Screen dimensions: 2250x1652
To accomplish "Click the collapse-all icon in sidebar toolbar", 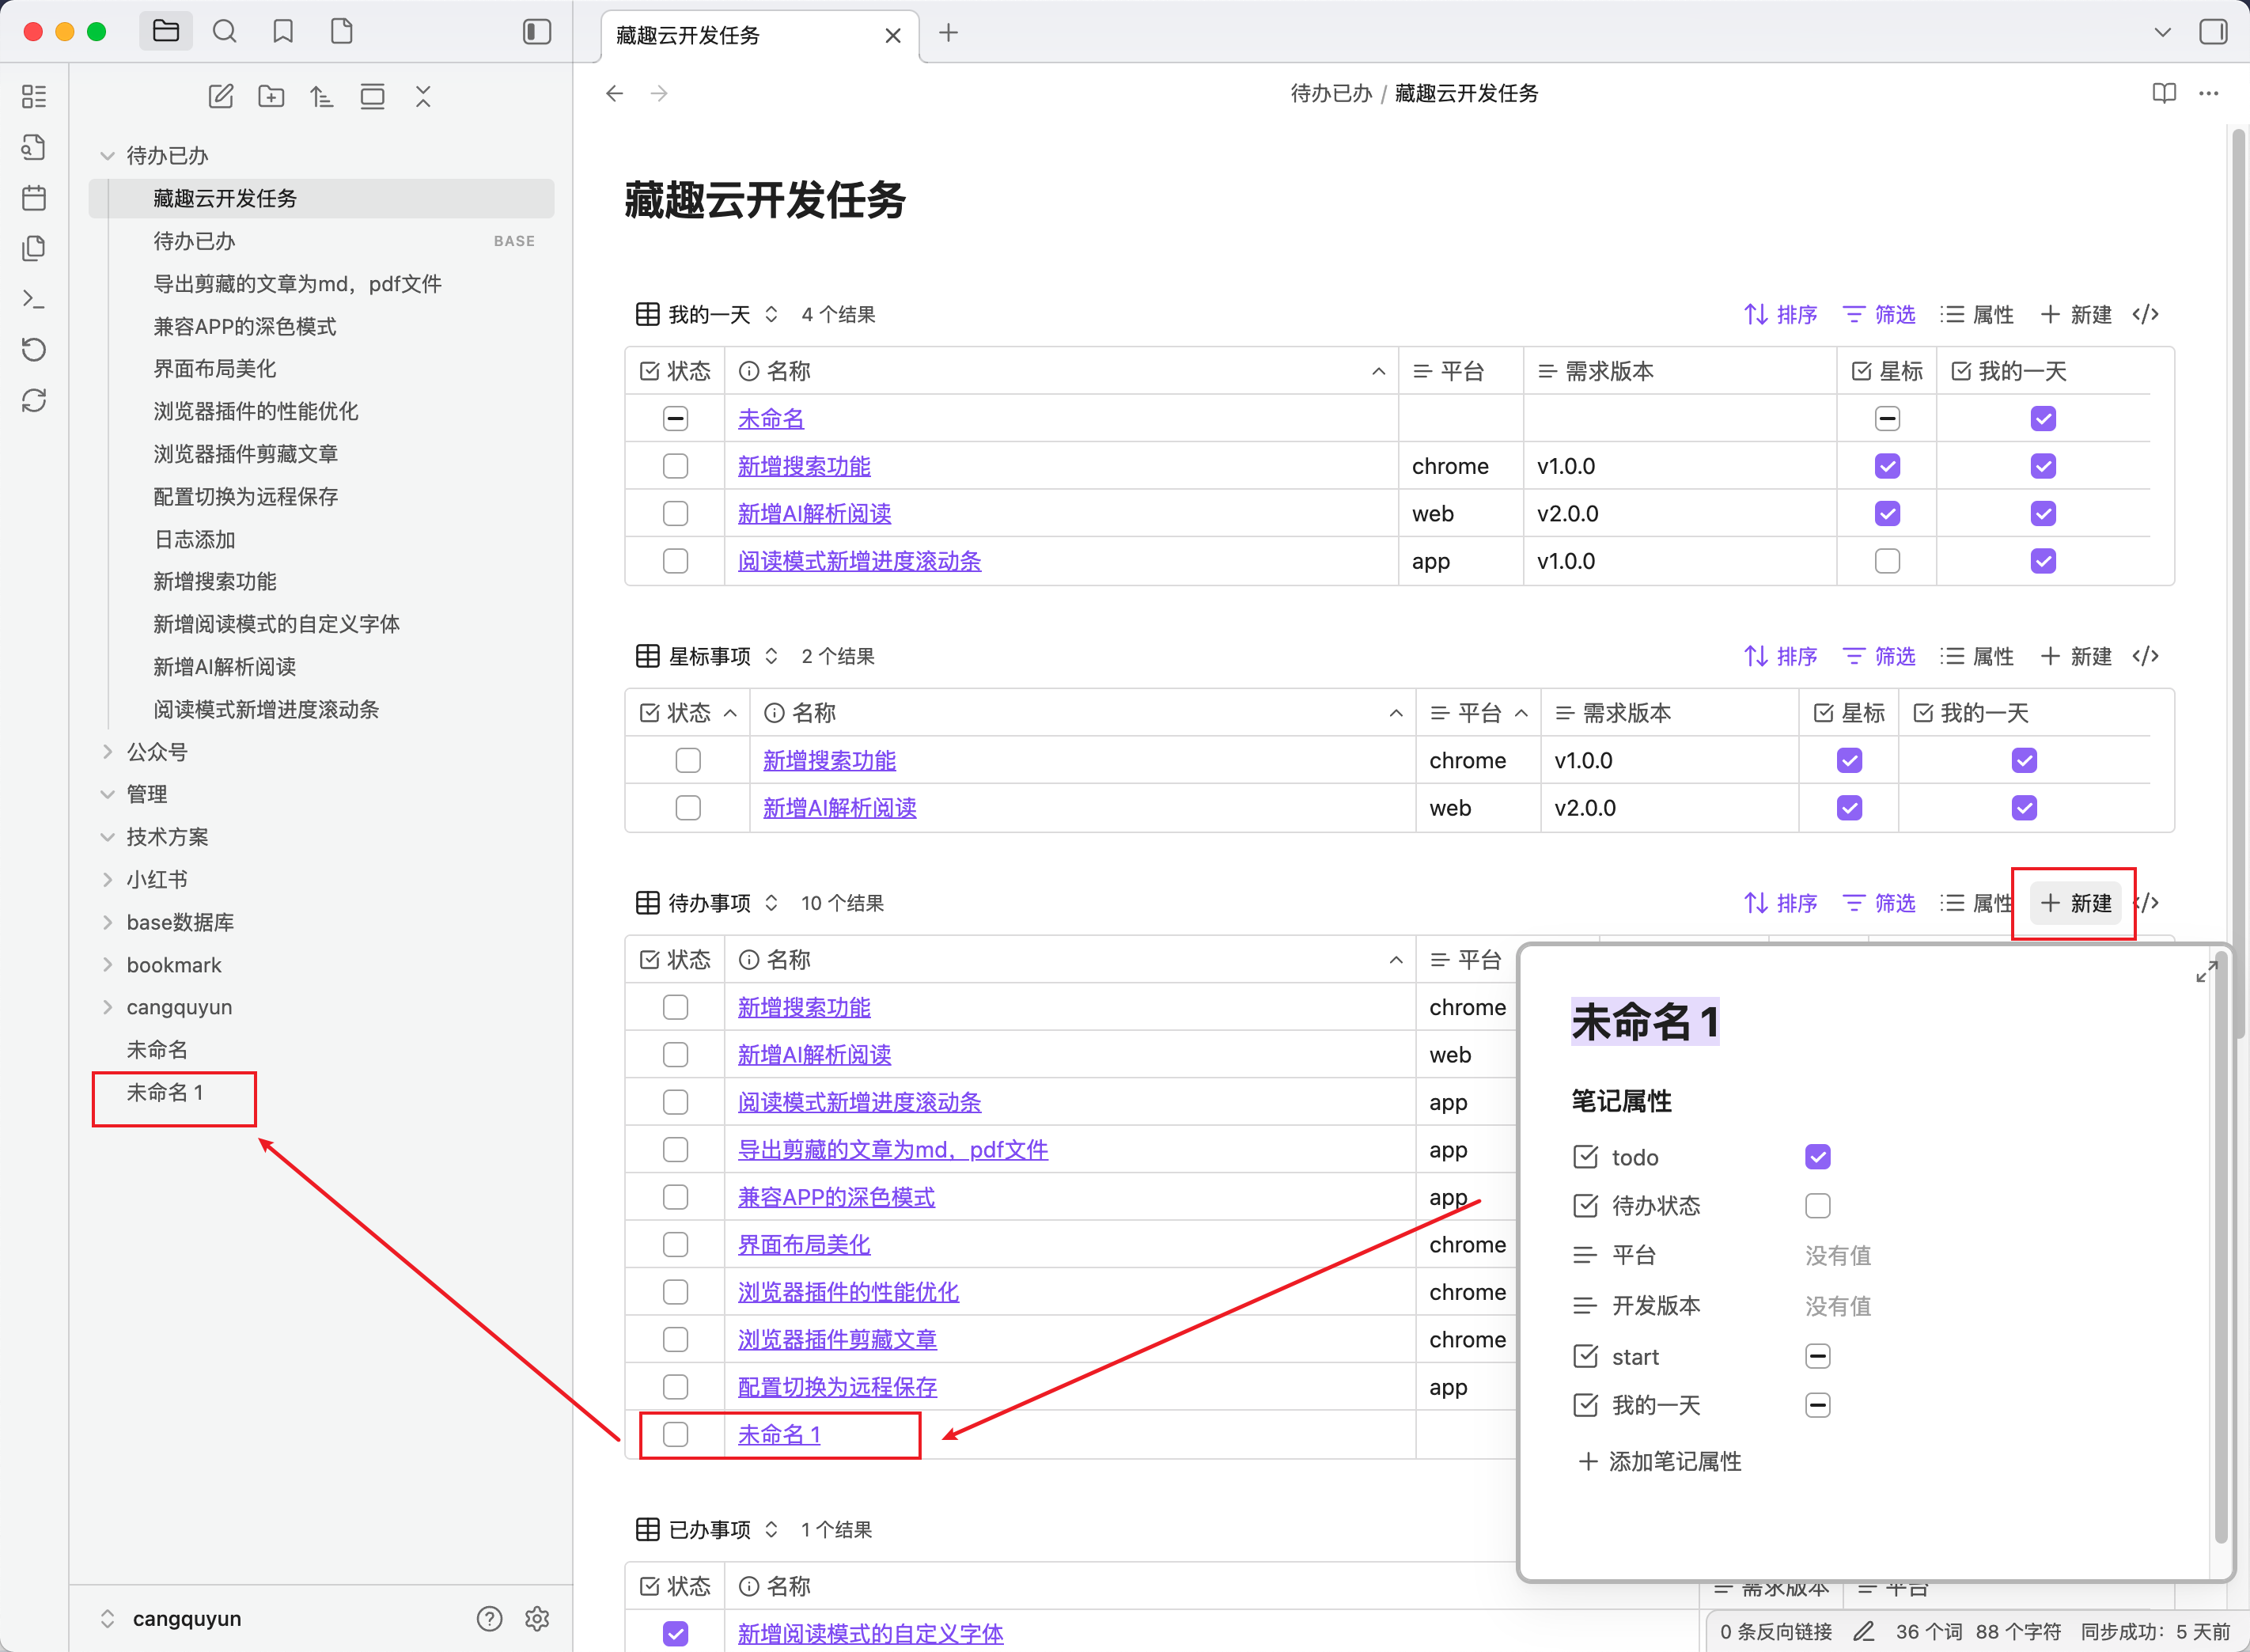I will pyautogui.click(x=423, y=96).
